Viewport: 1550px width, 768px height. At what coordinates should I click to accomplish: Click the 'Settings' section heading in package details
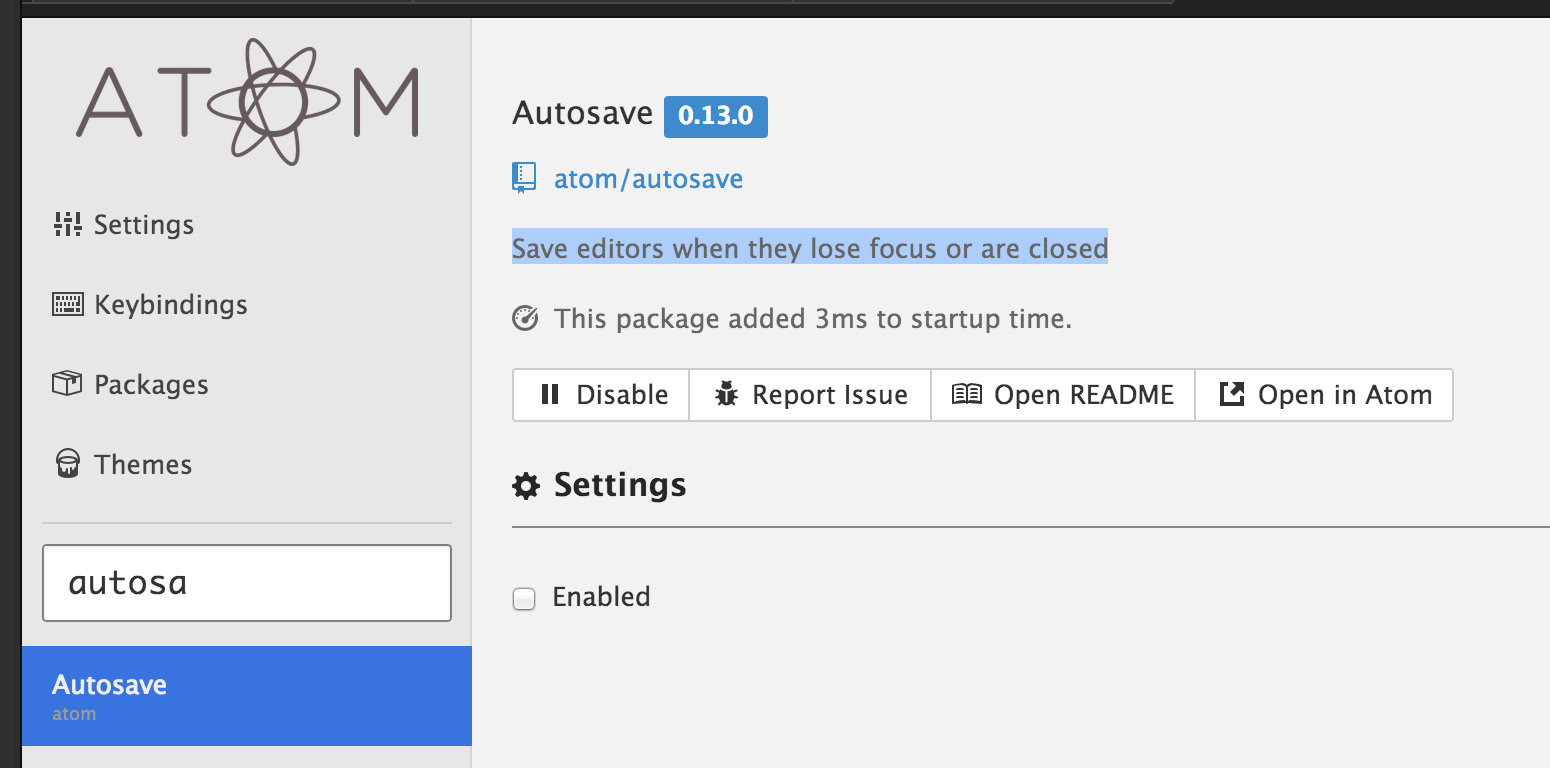point(620,485)
